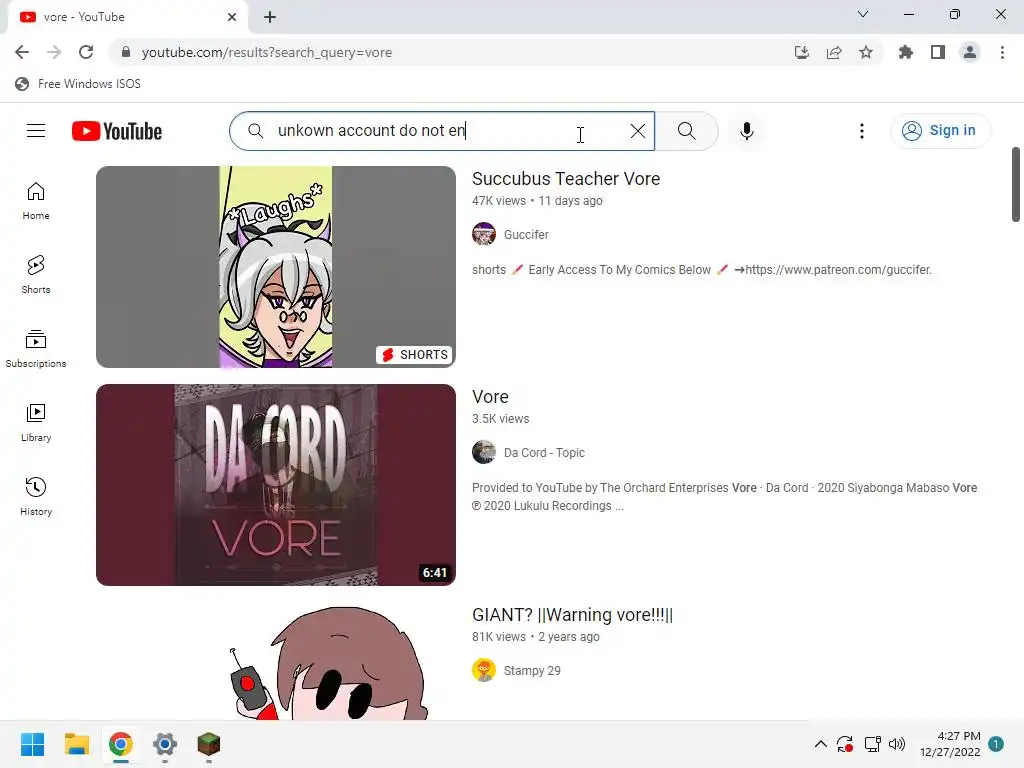Open the volume speaker tray icon
Screen dimensions: 1024x768
click(x=897, y=744)
